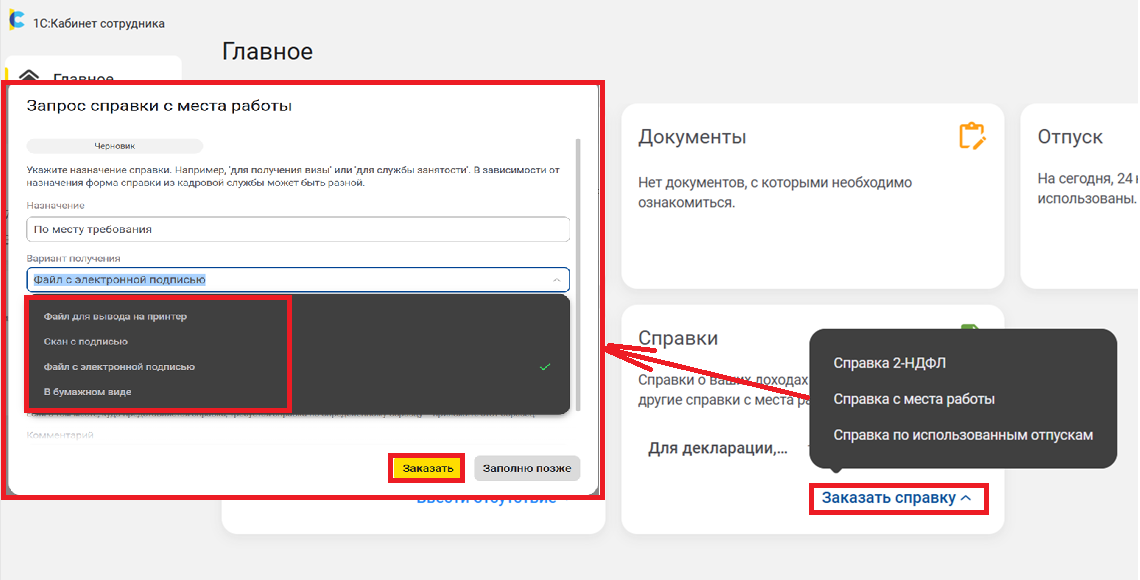Select Файл с электронной подписью in list
The image size is (1140, 580).
click(x=119, y=367)
